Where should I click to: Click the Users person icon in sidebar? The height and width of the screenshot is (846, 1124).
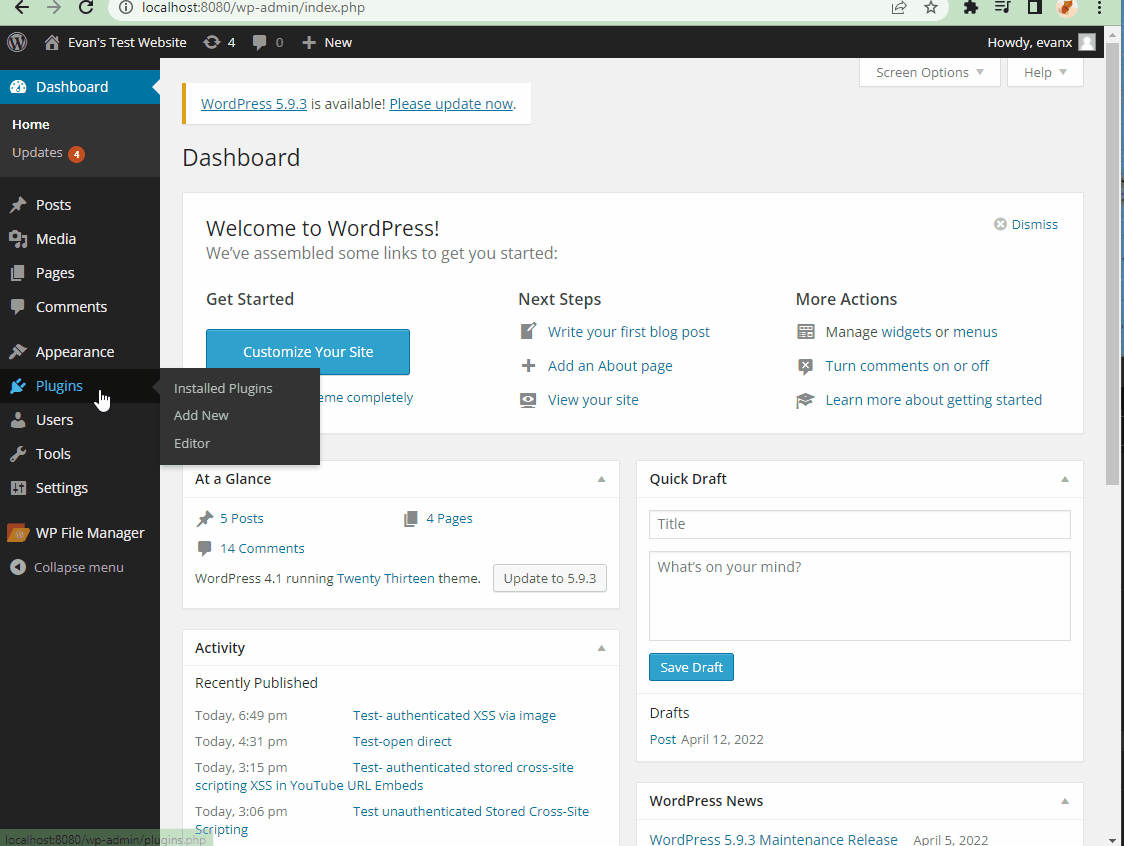pyautogui.click(x=18, y=420)
